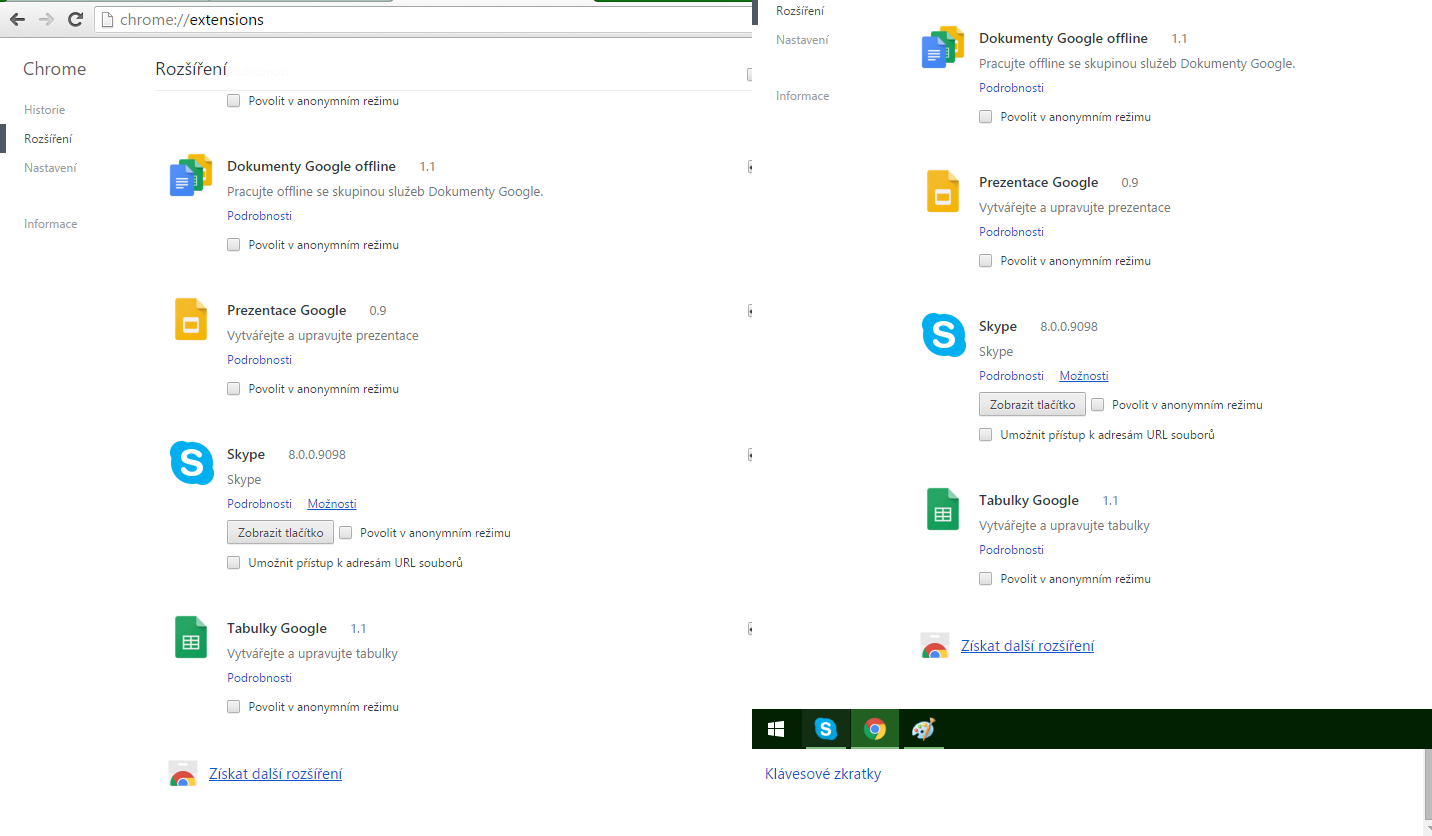The height and width of the screenshot is (836, 1432).
Task: Tick the topmost incognito checkbox under the Rozšíření heading
Action: (233, 101)
